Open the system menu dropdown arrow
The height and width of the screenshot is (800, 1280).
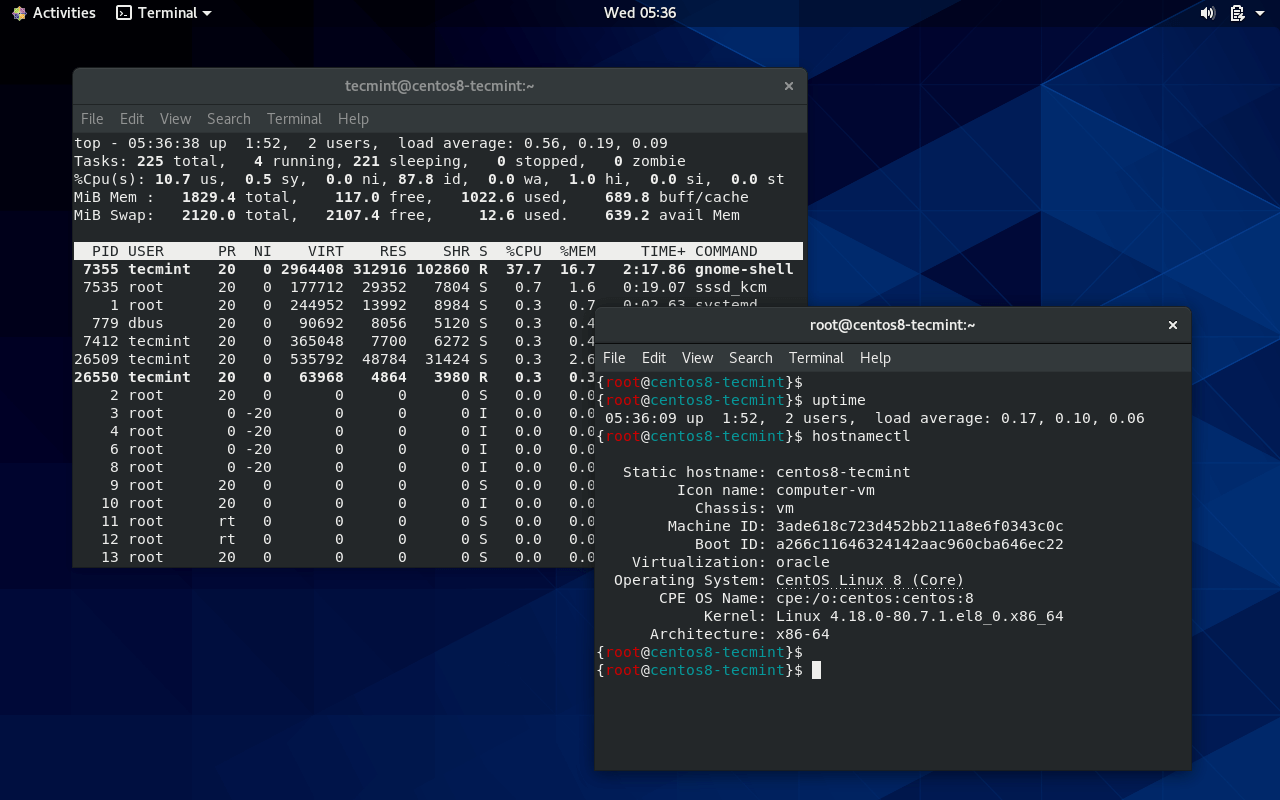pos(1259,13)
